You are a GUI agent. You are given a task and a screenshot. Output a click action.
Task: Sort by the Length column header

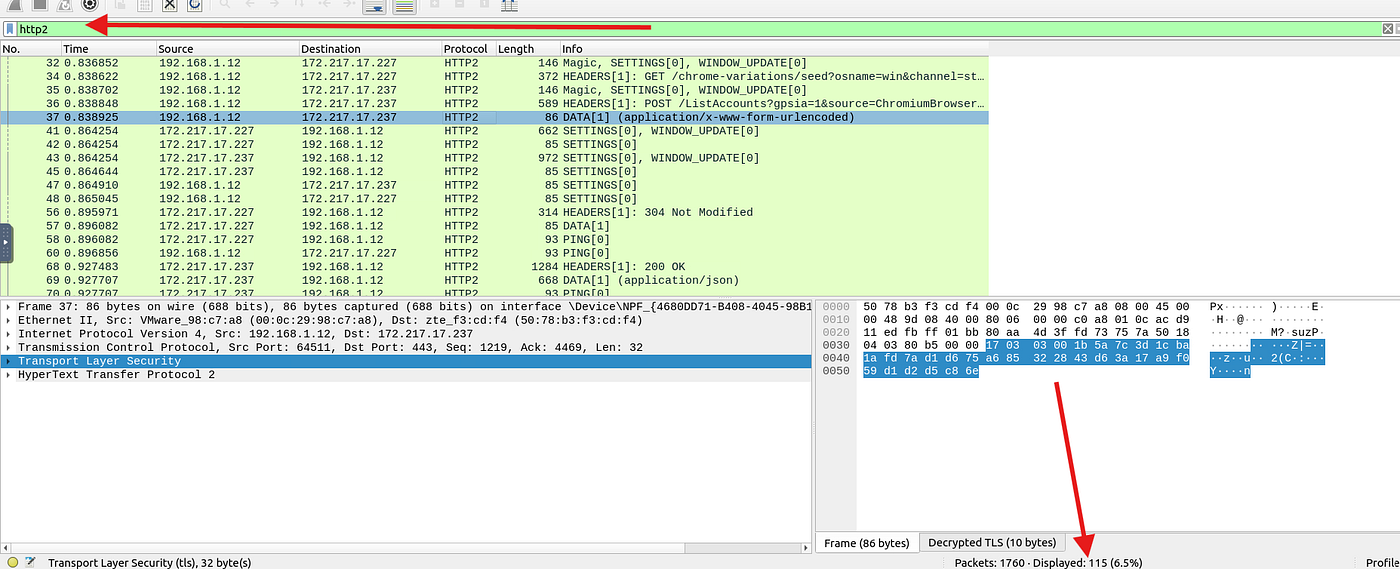[x=526, y=49]
